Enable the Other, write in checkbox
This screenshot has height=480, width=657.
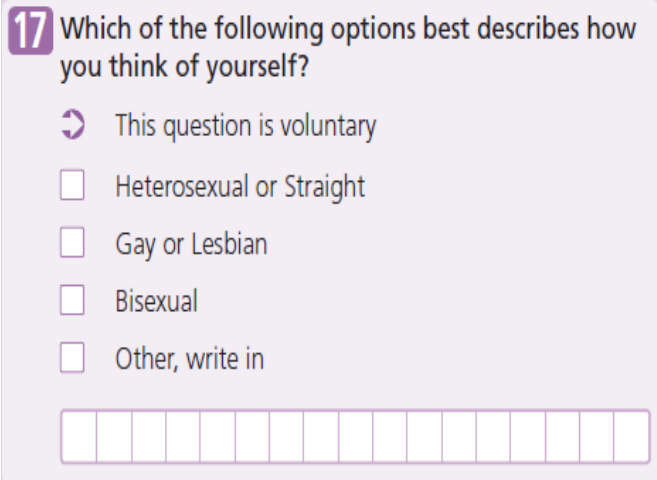point(72,358)
